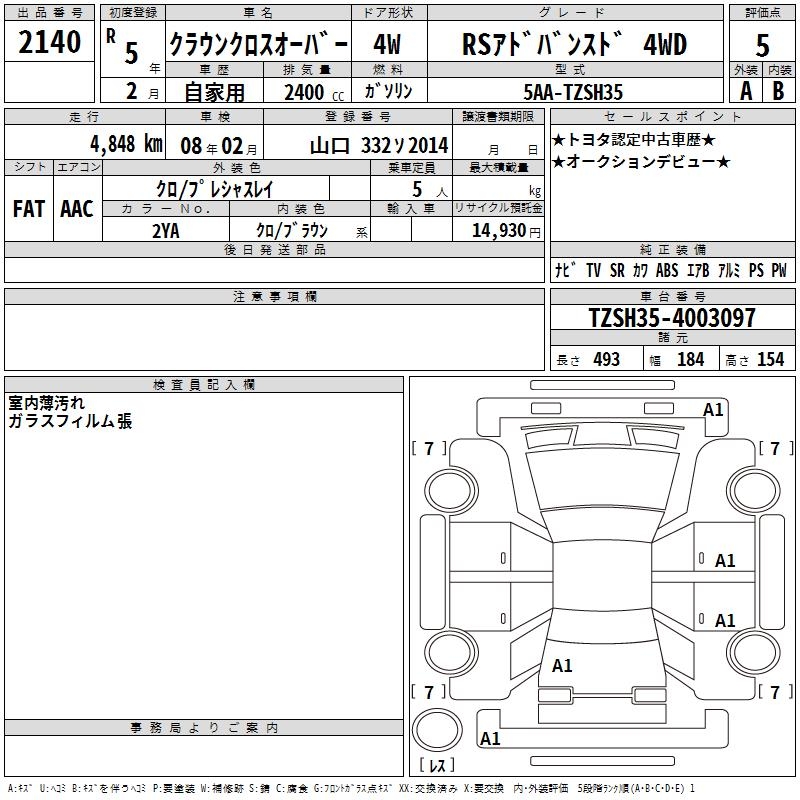Click the height value 154
This screenshot has width=800, height=800.
click(770, 359)
